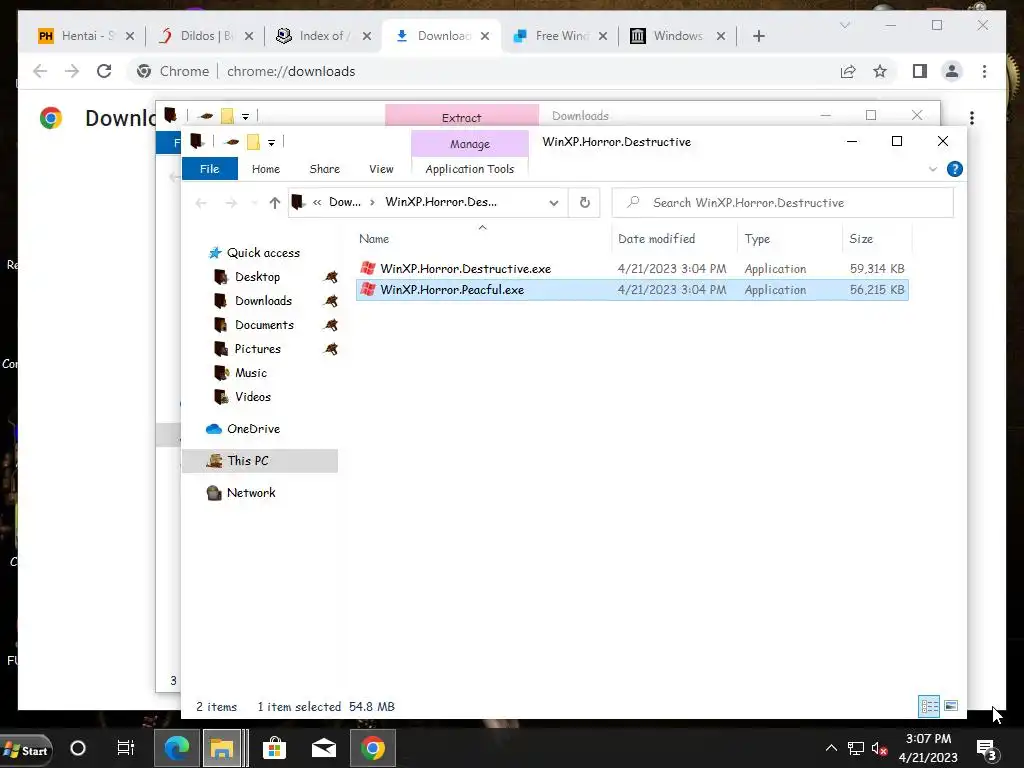Click the pin icon beside Pictures
The width and height of the screenshot is (1024, 768).
[x=332, y=349]
